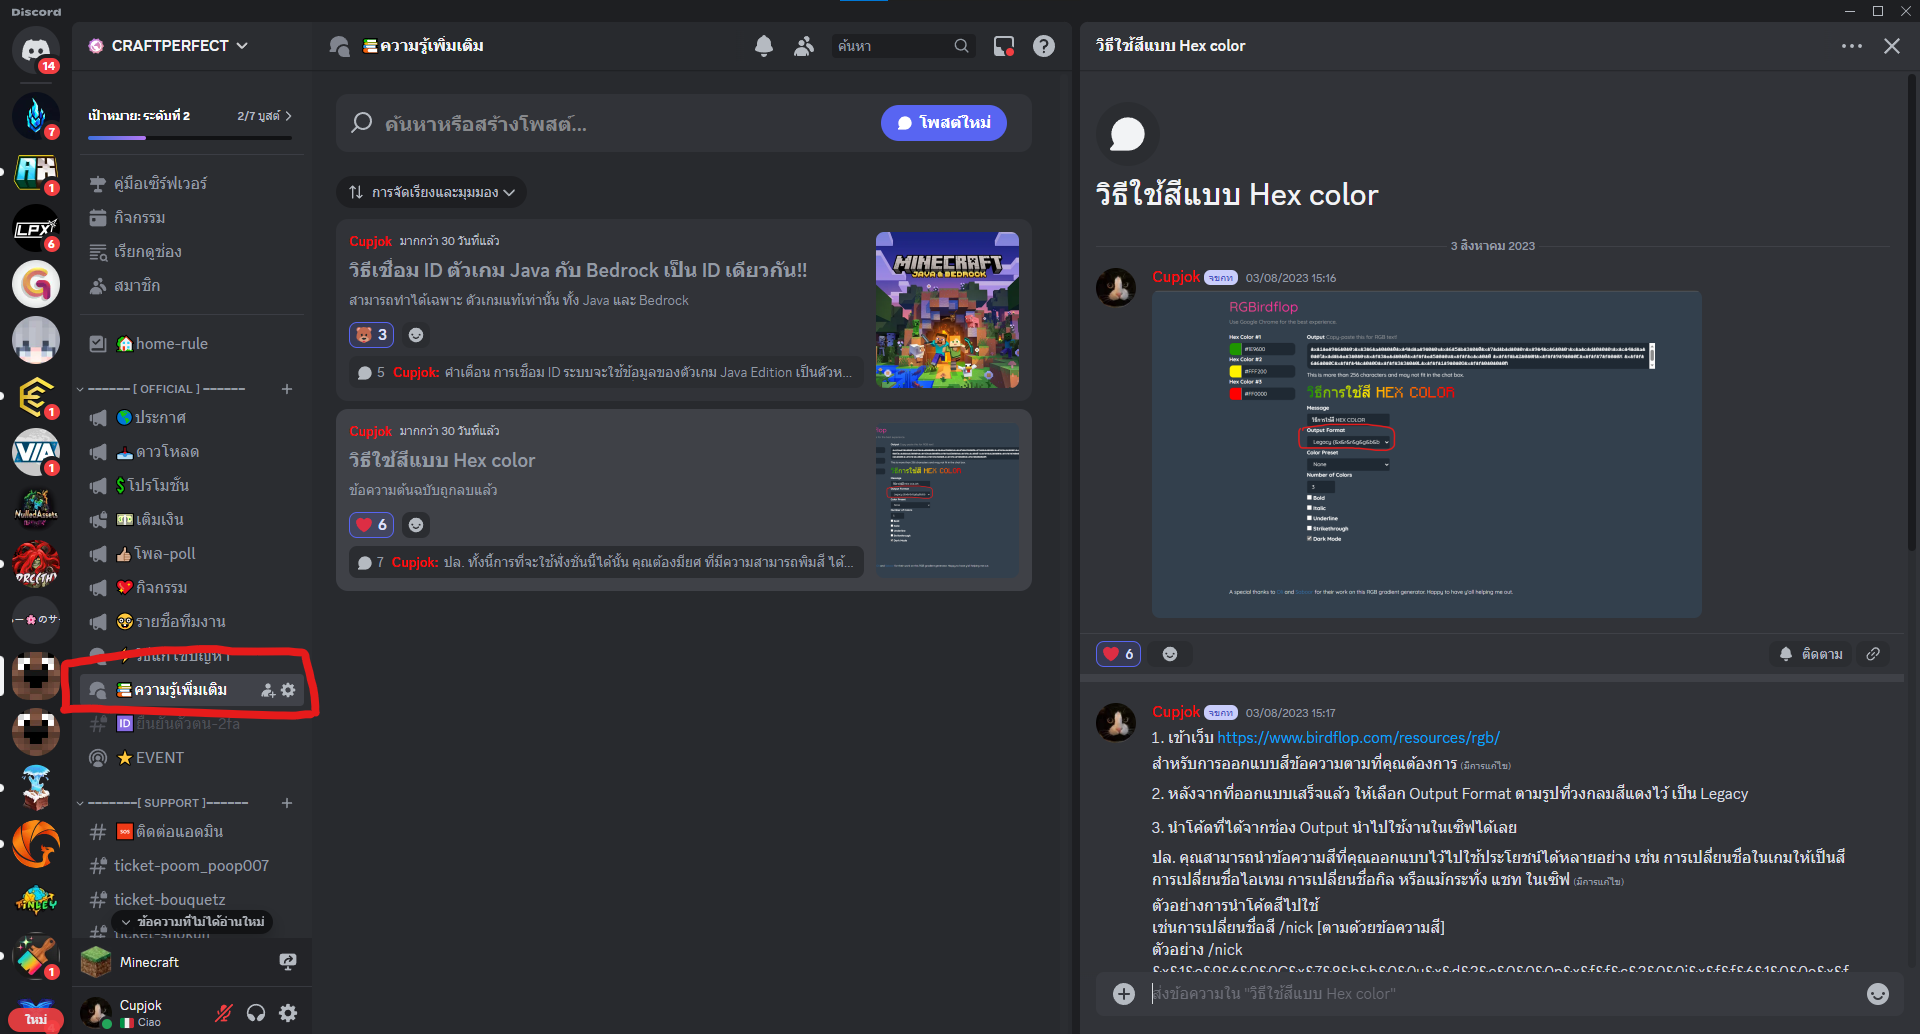Screen dimensions: 1920x1034
Task: Open user settings gear at bottom
Action: [288, 1013]
